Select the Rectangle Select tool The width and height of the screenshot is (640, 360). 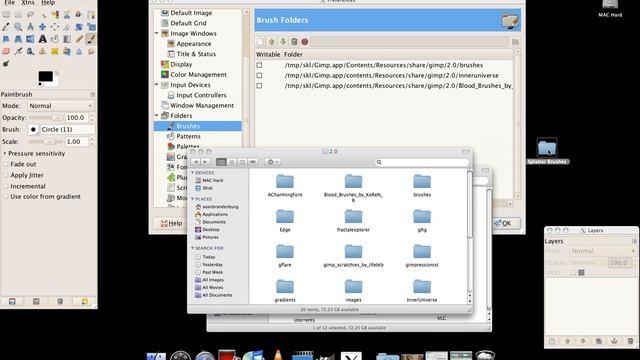tap(6, 15)
